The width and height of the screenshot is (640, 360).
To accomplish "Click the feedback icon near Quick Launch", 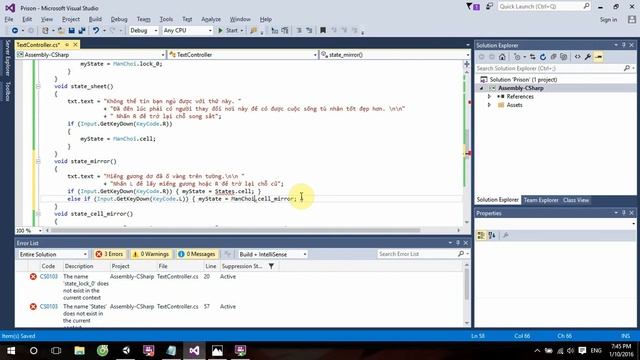I will 489,7.
